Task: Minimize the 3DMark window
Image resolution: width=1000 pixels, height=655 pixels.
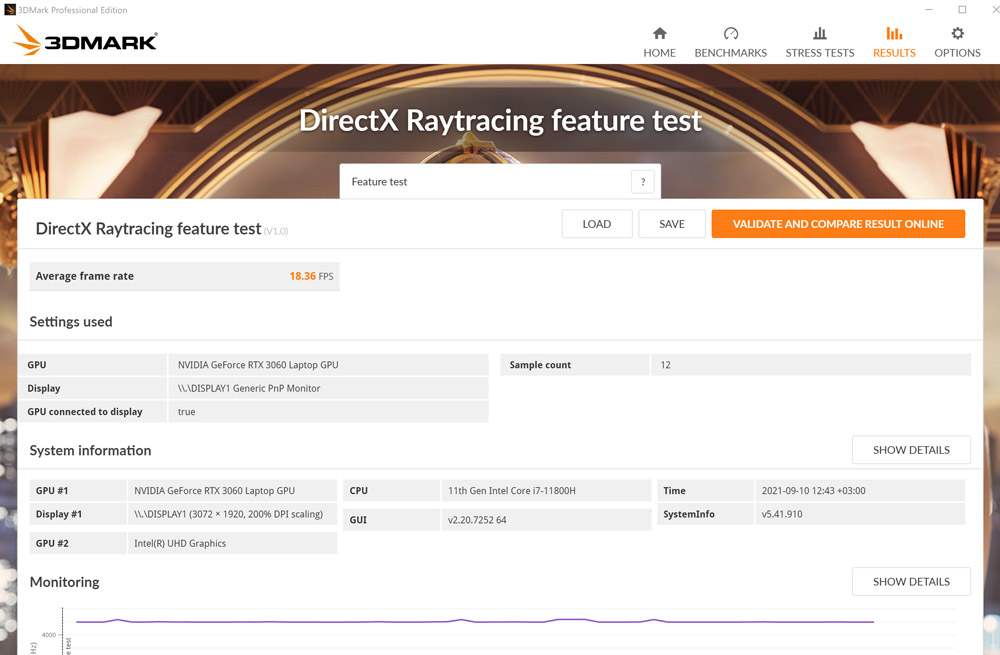Action: (x=929, y=10)
